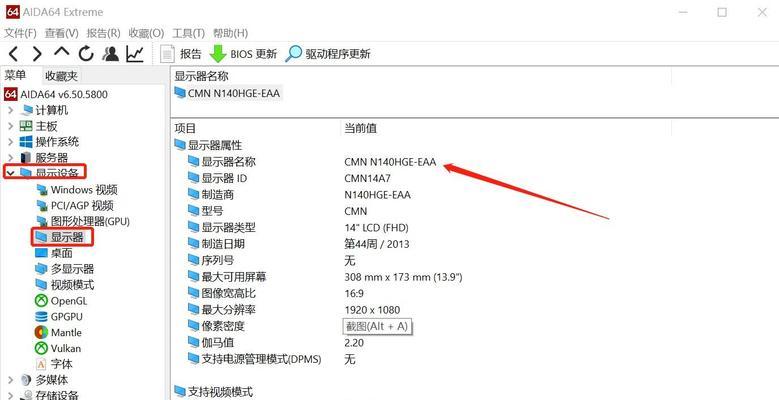Select the 服务器 server icon in tree

pos(26,158)
